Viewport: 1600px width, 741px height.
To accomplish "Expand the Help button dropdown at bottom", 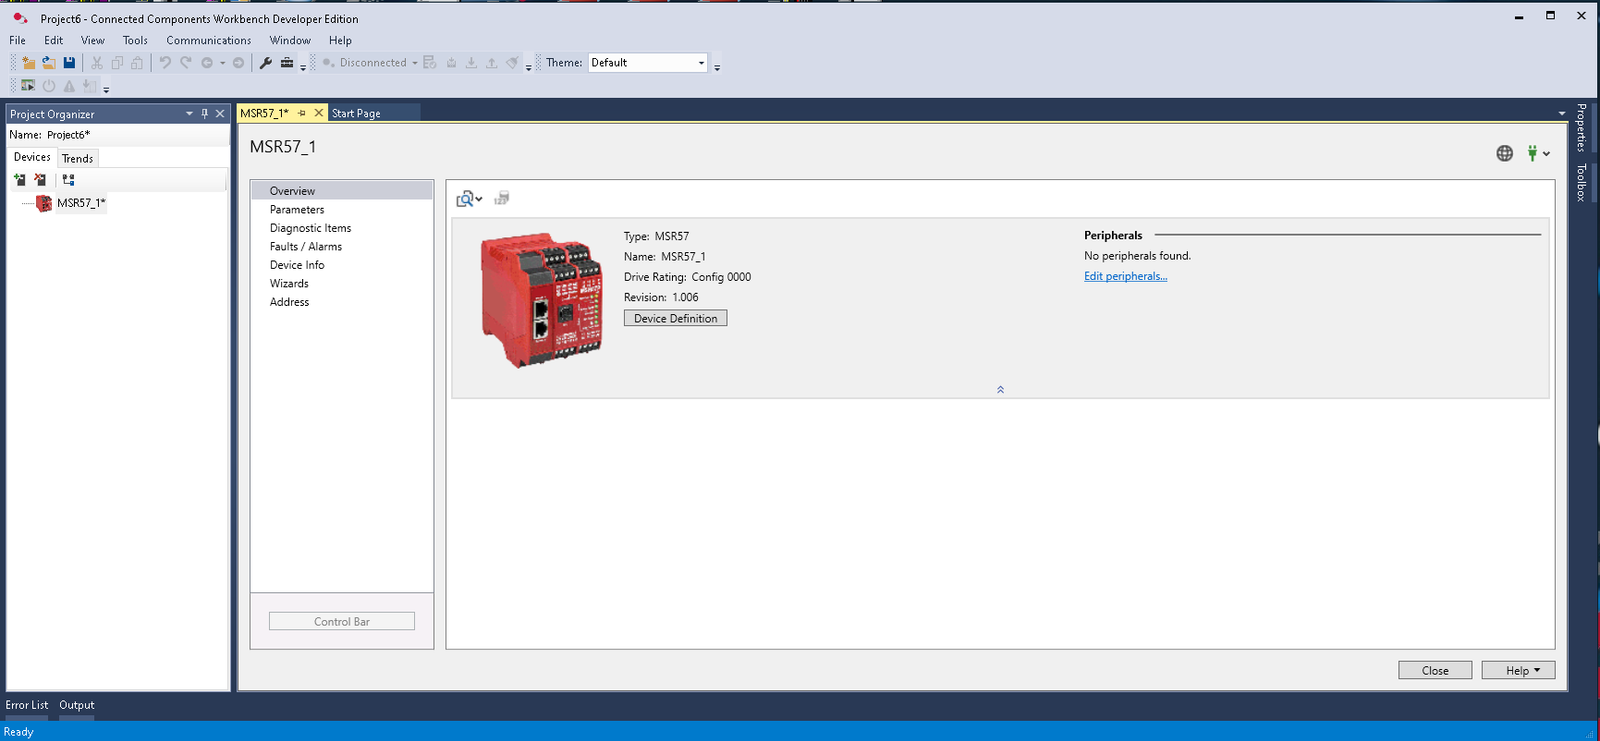I will (1537, 670).
